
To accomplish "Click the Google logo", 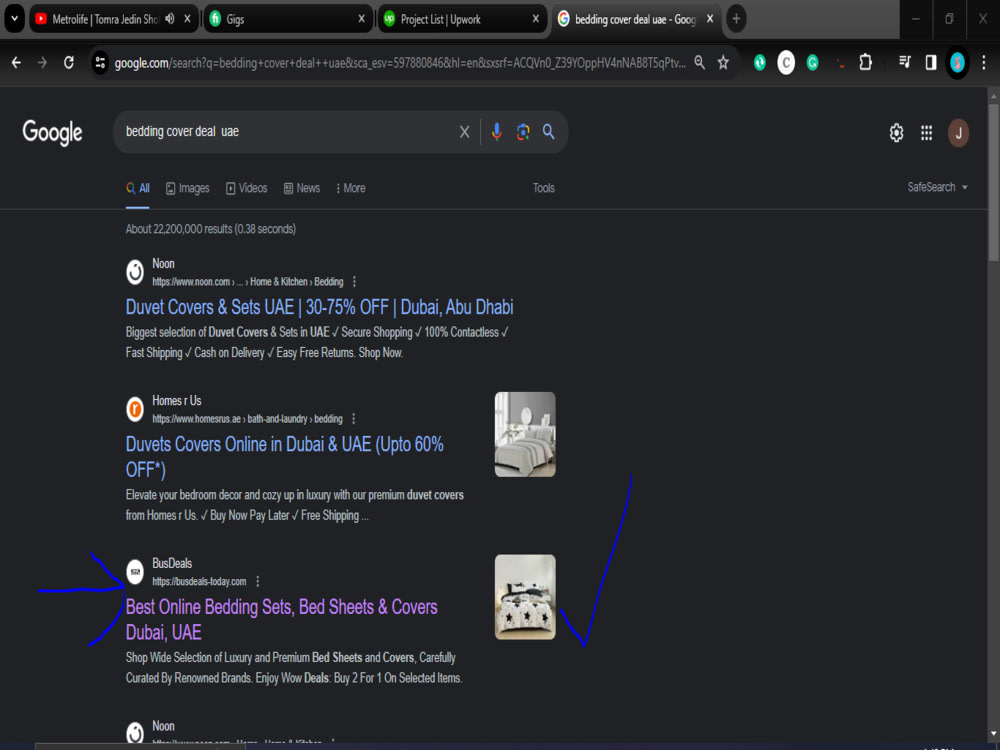I will click(52, 133).
